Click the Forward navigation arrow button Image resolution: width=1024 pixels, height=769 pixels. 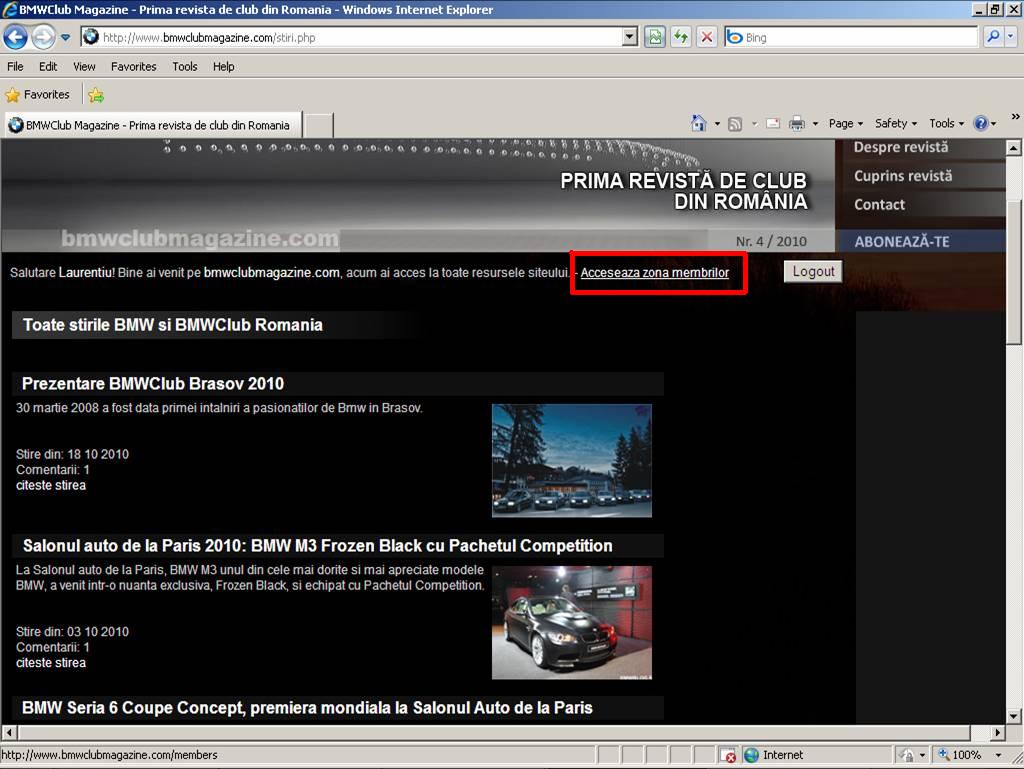pos(43,37)
